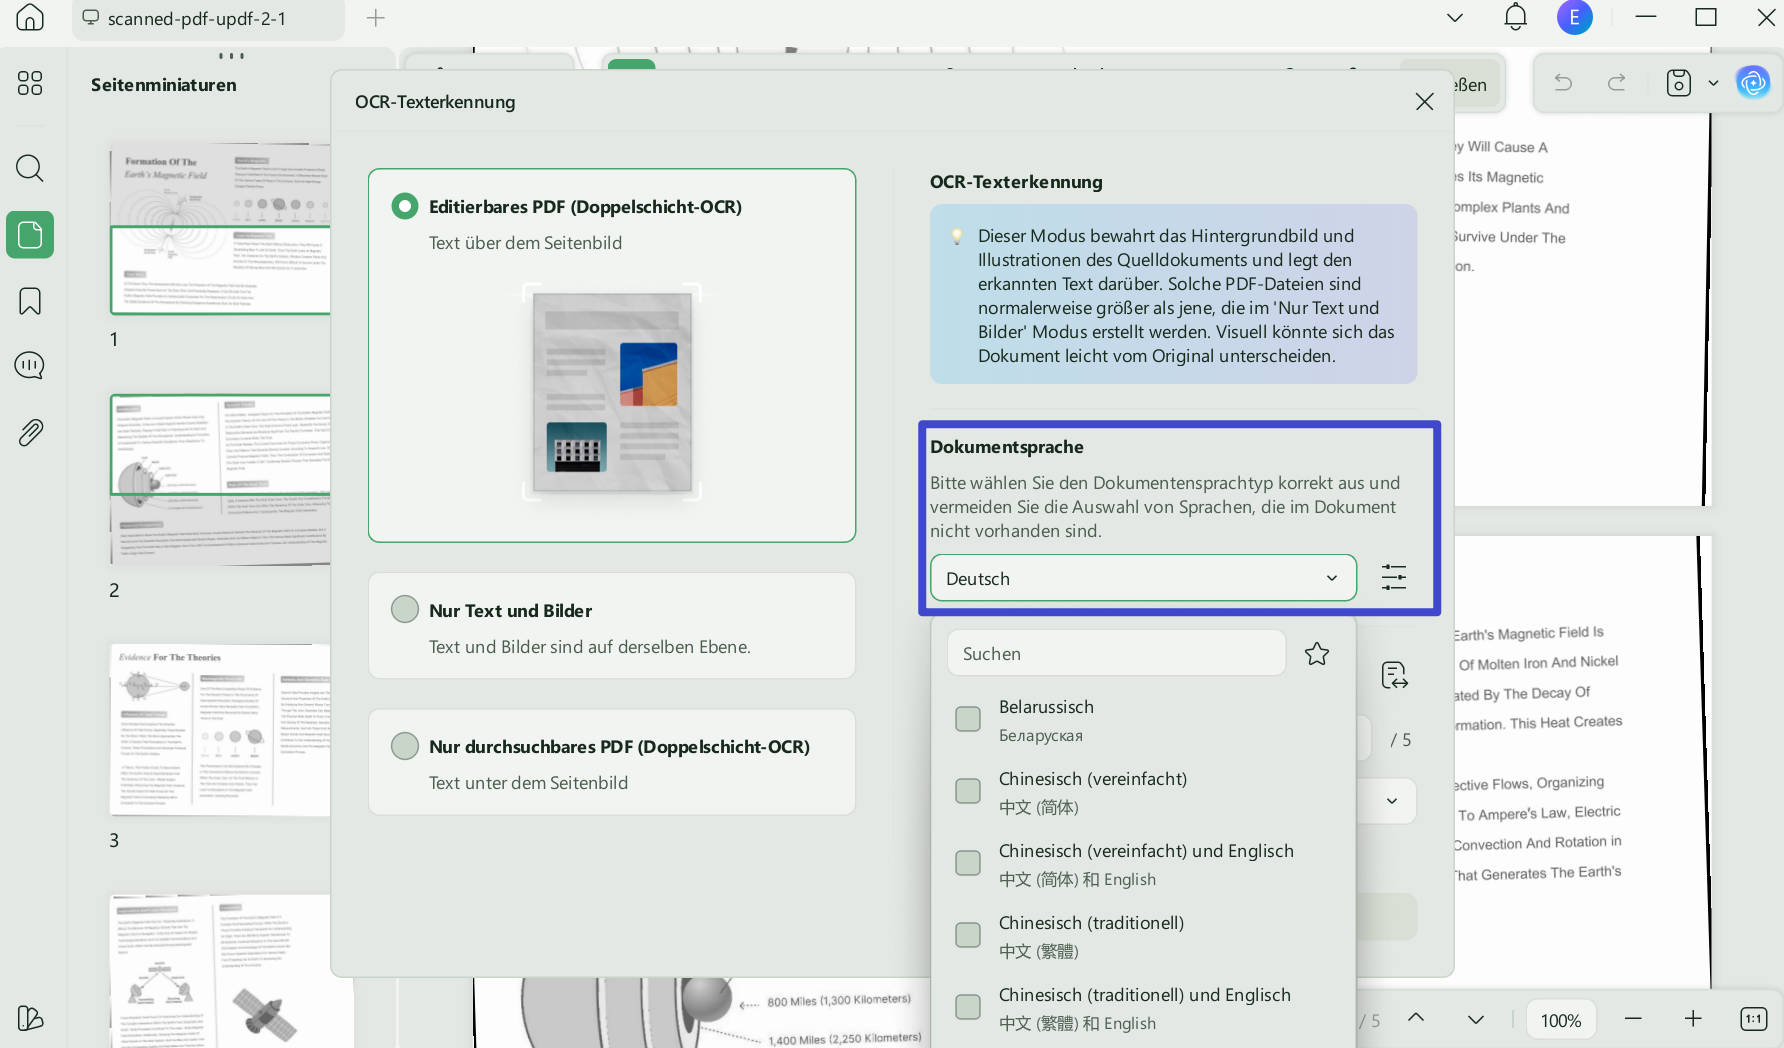Open the thumbnails grid view icon
The image size is (1784, 1048).
point(30,83)
